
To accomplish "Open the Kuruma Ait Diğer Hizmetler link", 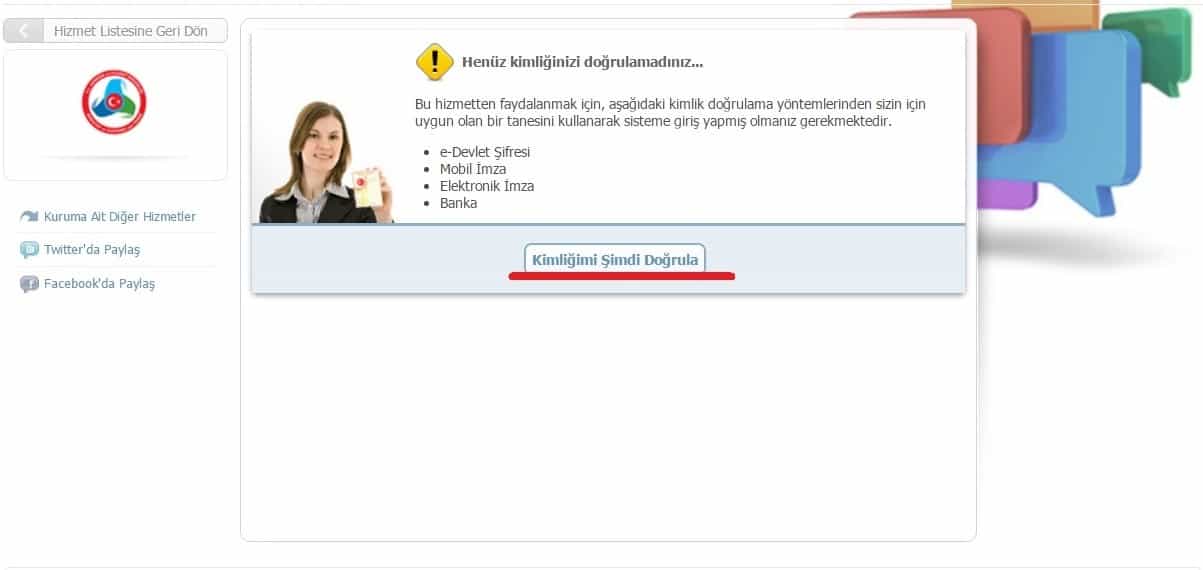I will [120, 217].
